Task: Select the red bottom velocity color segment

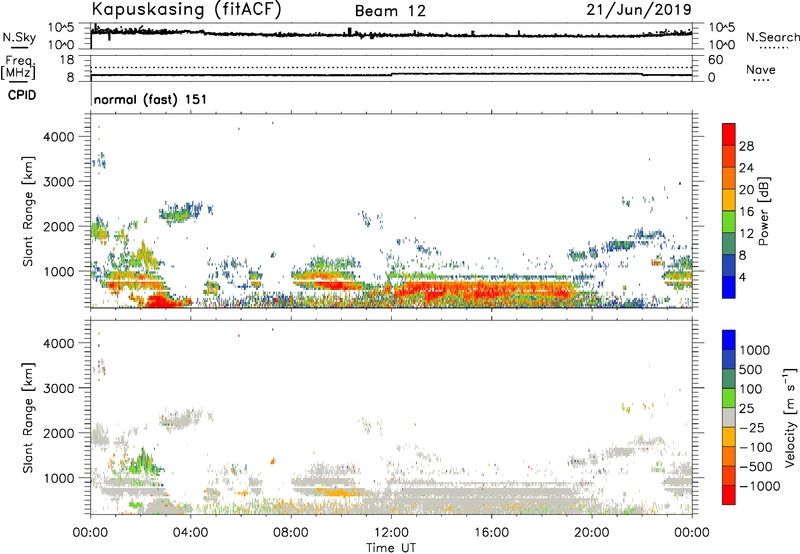Action: pos(729,495)
